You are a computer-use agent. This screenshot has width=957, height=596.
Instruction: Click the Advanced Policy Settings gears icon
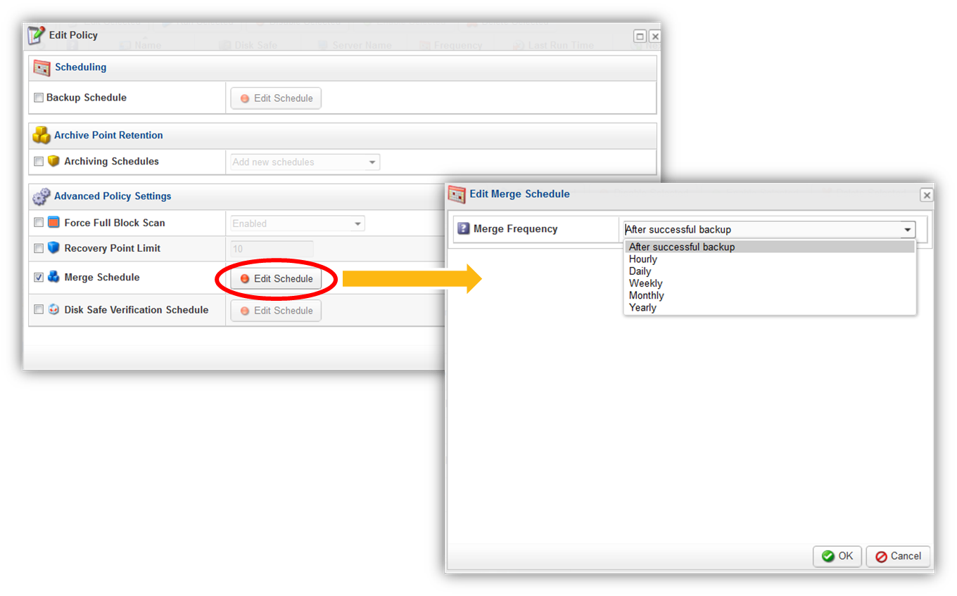pos(42,196)
